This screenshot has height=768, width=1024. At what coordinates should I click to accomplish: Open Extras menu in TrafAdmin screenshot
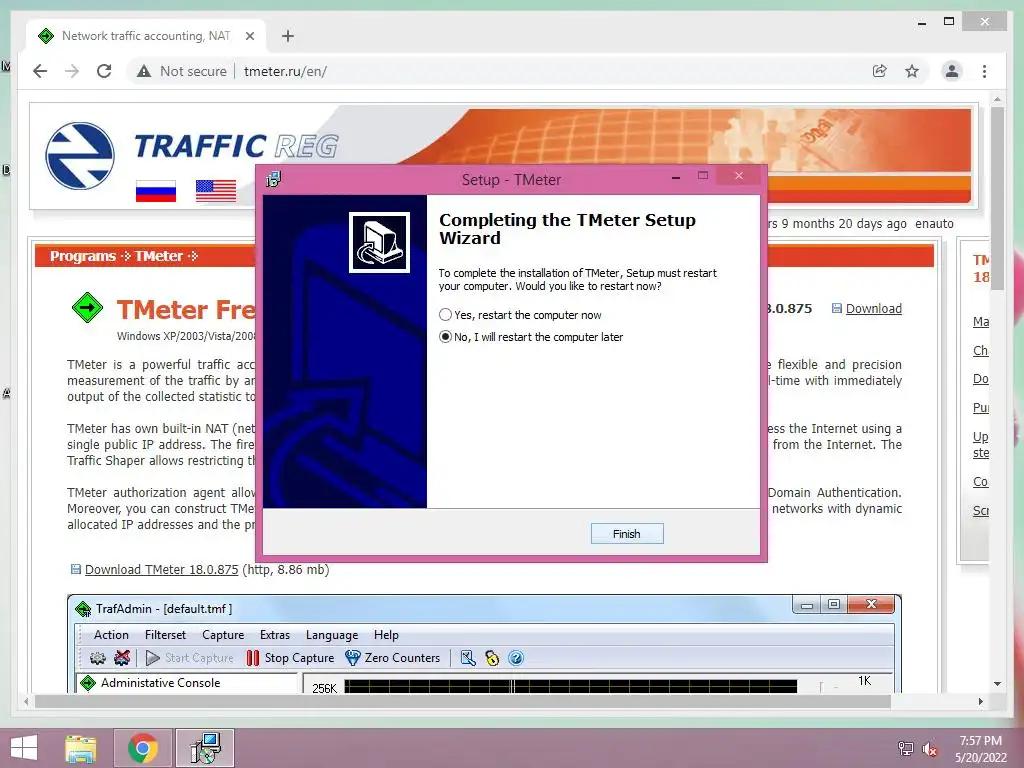[x=275, y=635]
